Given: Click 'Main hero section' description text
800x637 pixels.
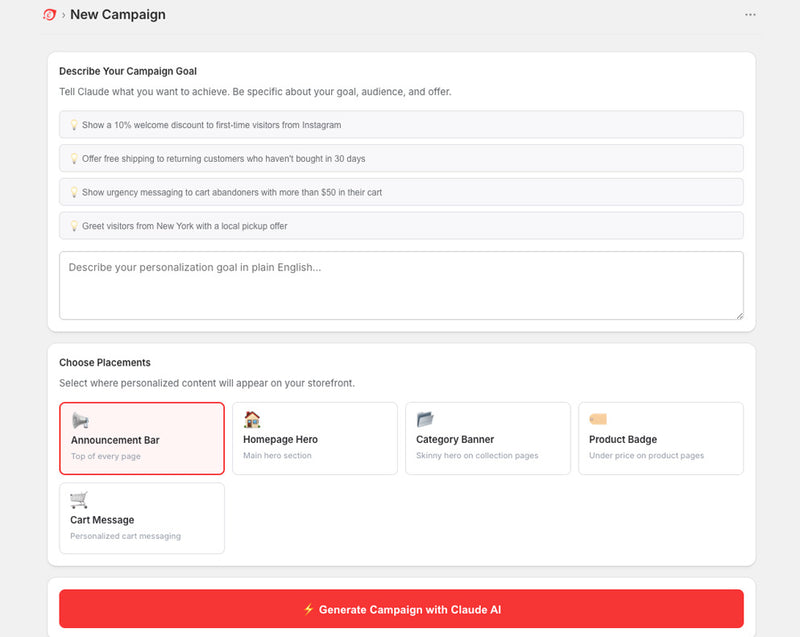Looking at the screenshot, I should point(277,455).
